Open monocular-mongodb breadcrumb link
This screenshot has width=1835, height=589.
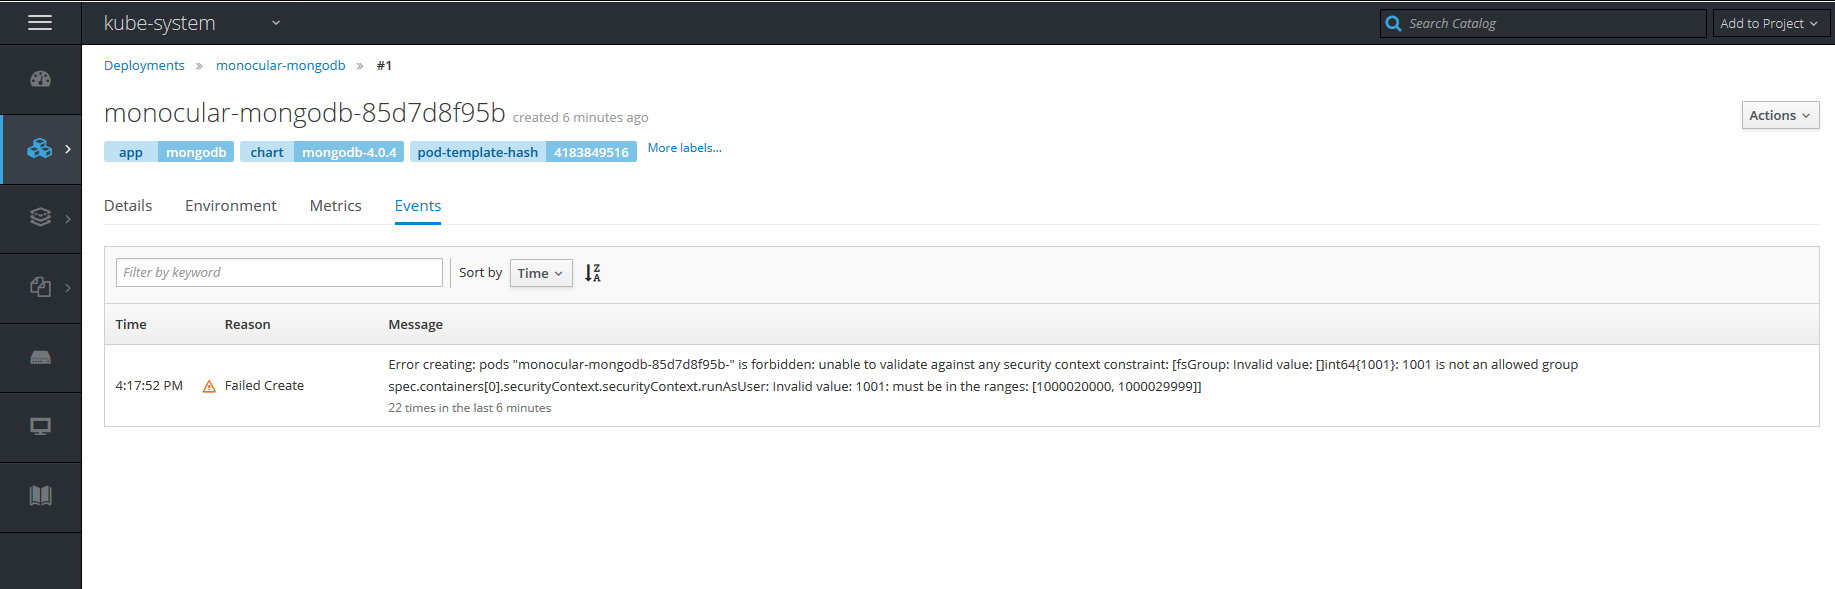[x=281, y=65]
